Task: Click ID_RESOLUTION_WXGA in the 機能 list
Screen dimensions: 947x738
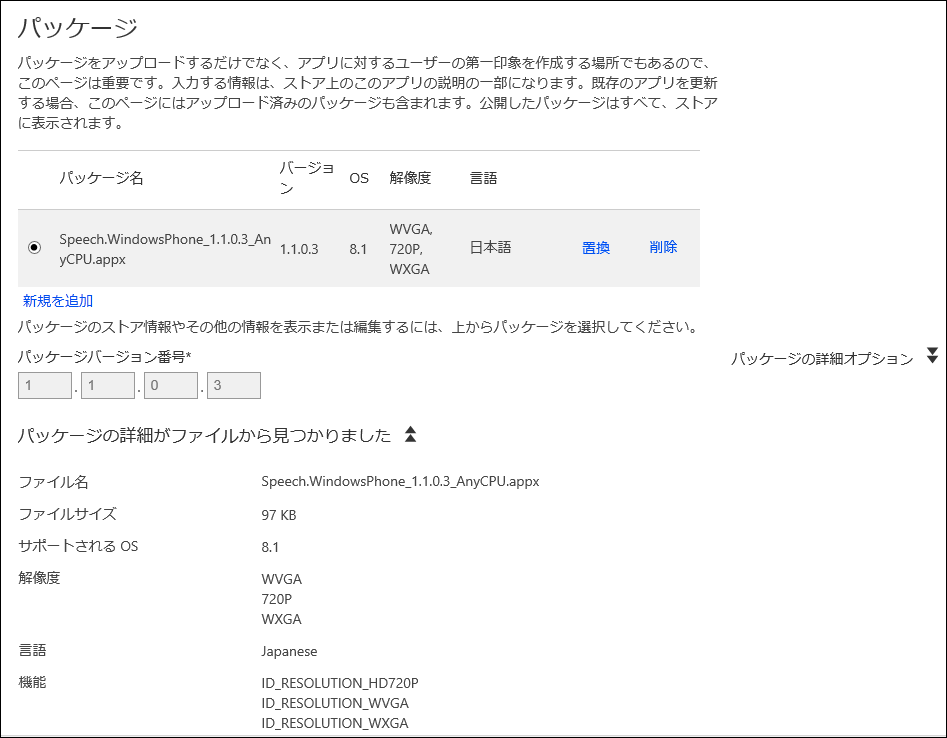Action: (335, 723)
